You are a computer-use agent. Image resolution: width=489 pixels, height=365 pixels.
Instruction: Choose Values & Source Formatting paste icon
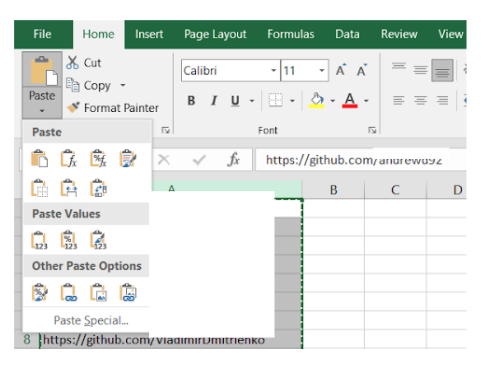98,240
